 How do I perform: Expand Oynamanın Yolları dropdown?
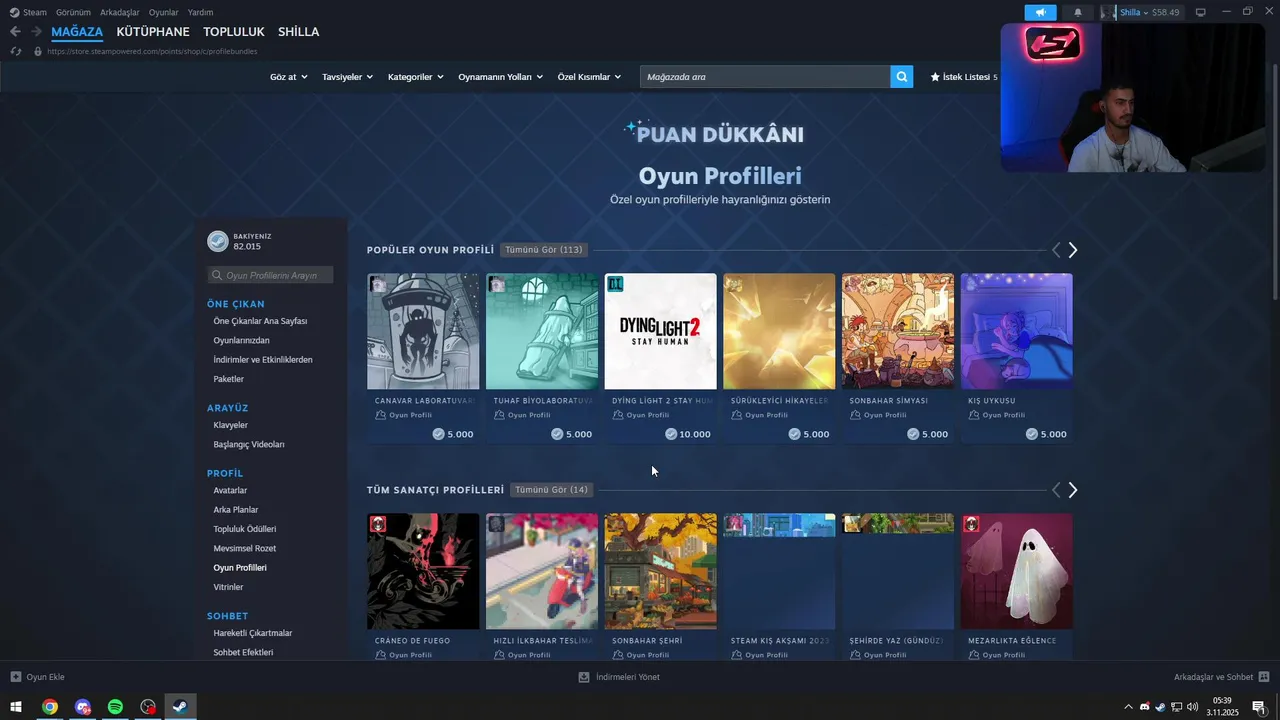pos(500,77)
